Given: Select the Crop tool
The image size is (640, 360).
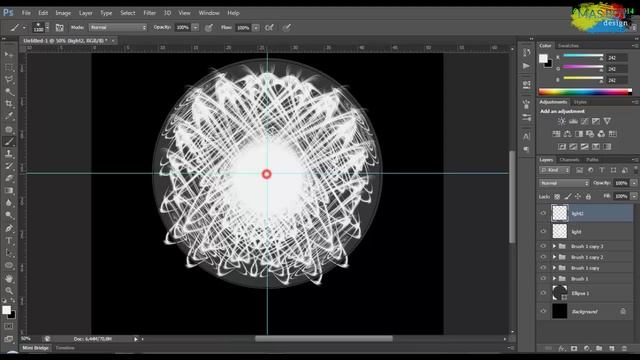Looking at the screenshot, I should [x=9, y=104].
